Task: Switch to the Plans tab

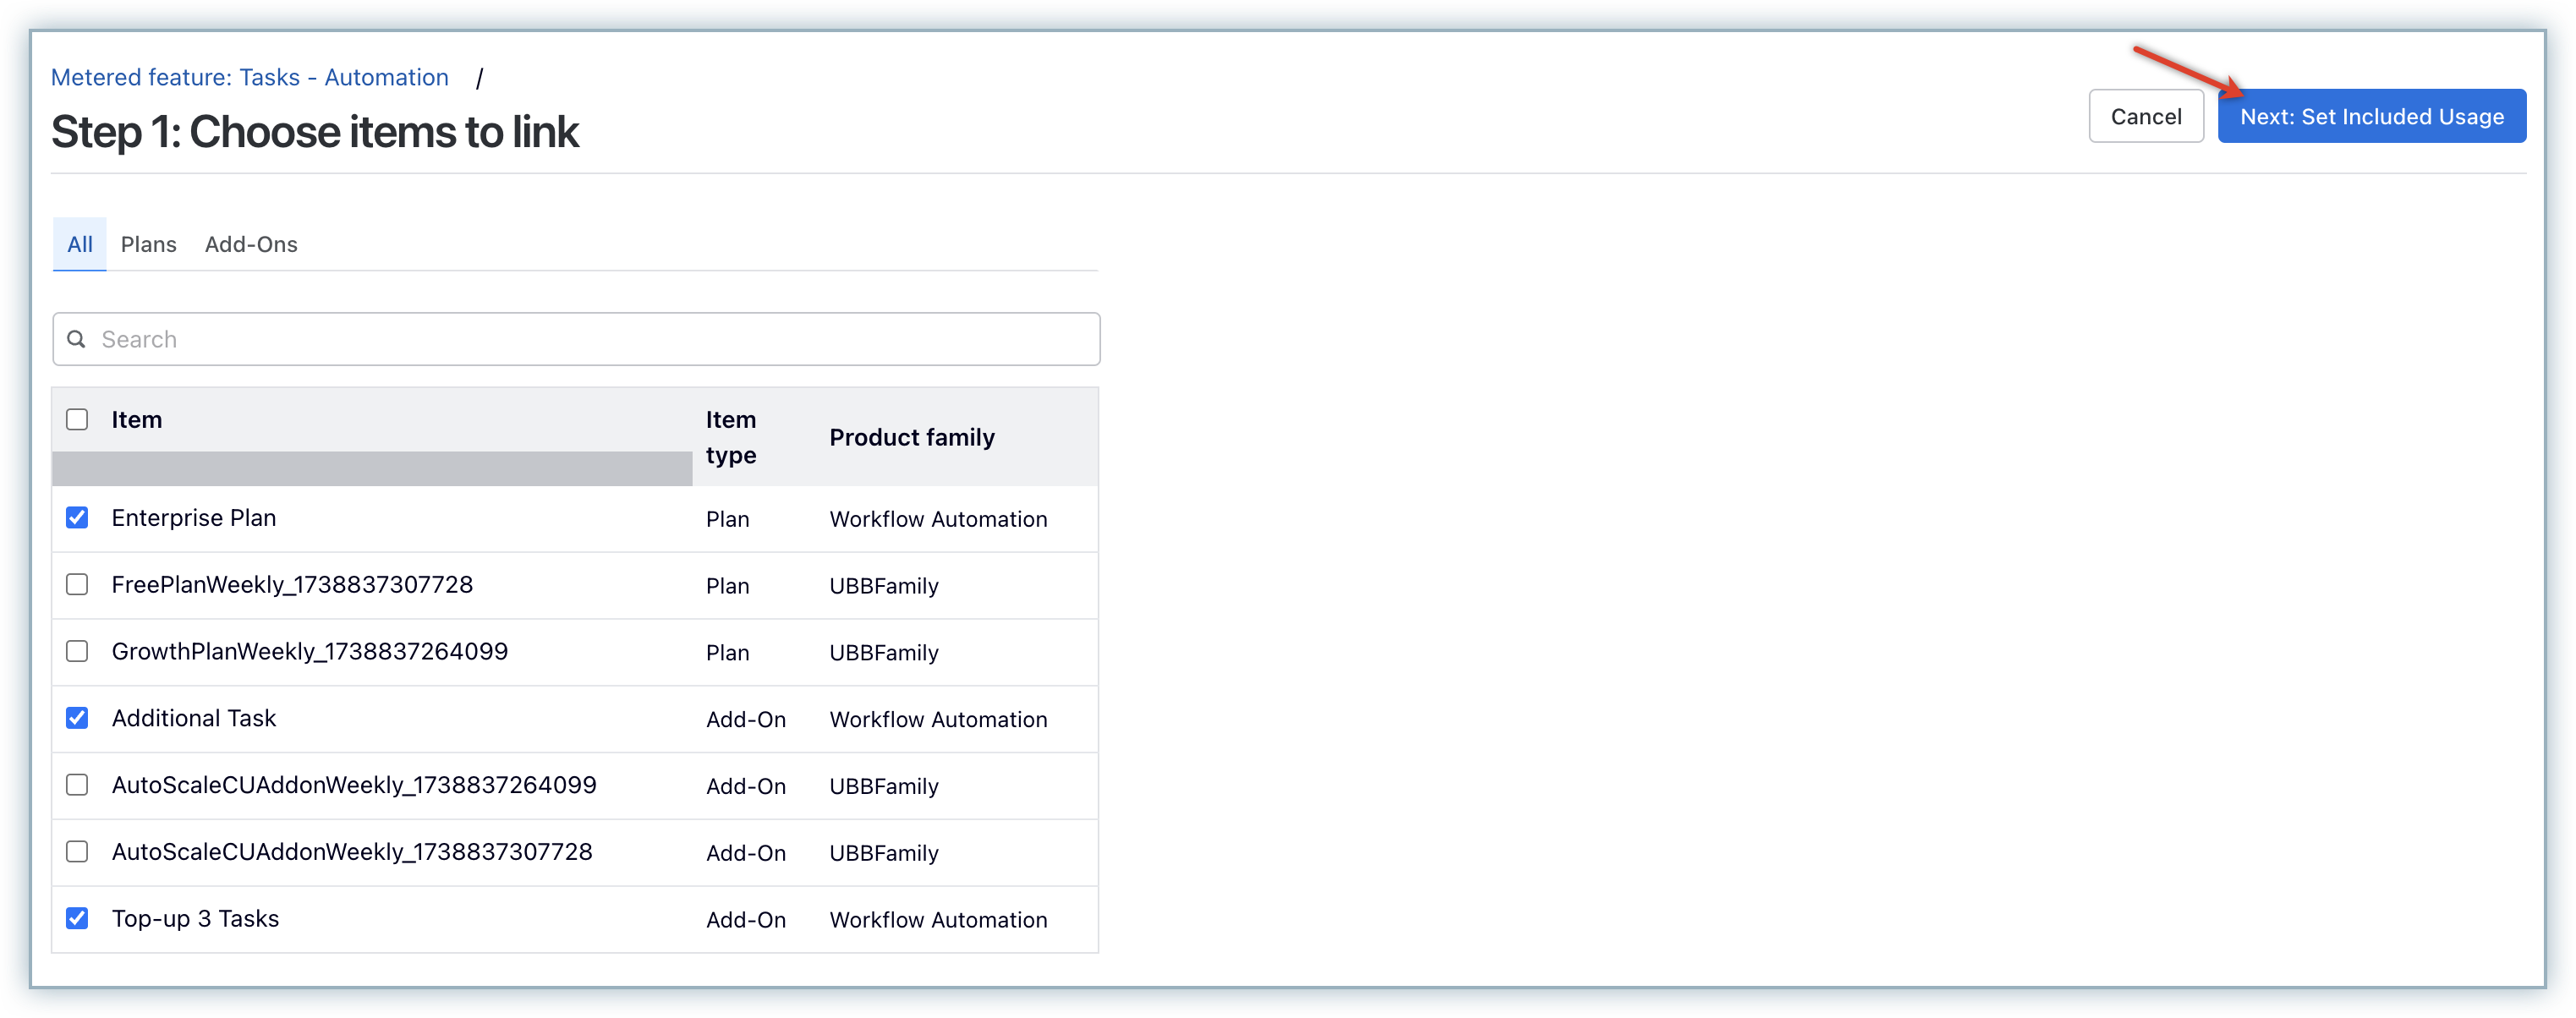Action: (x=148, y=245)
